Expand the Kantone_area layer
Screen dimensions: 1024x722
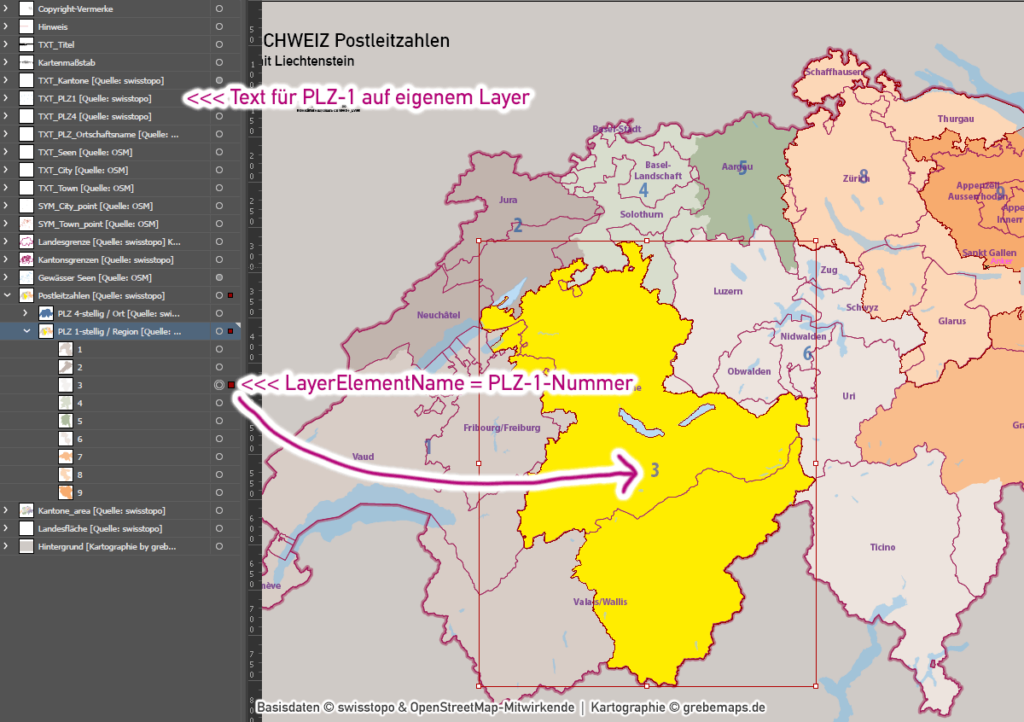click(8, 510)
